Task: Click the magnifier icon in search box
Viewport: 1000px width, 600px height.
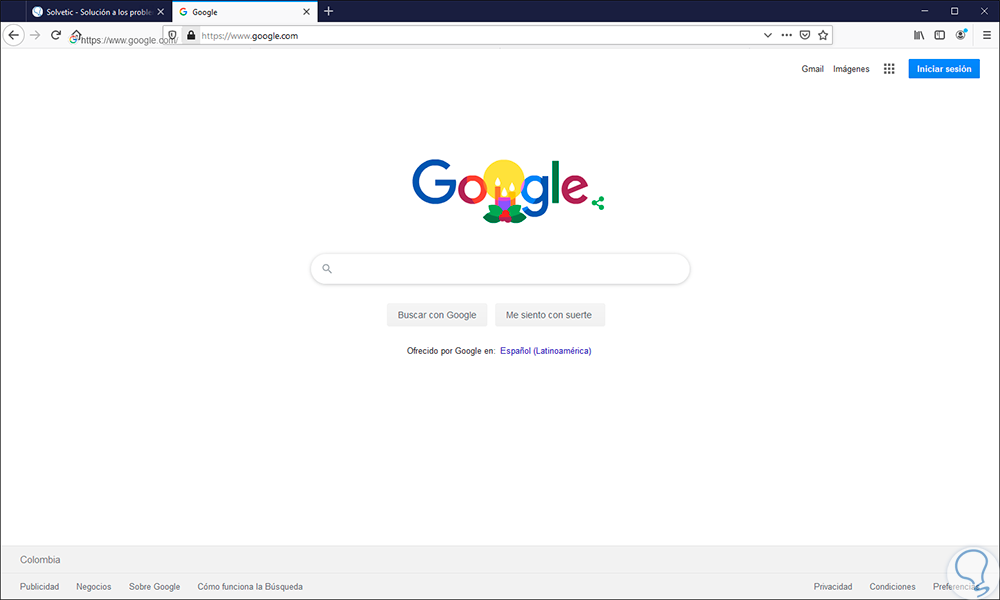Action: click(327, 268)
